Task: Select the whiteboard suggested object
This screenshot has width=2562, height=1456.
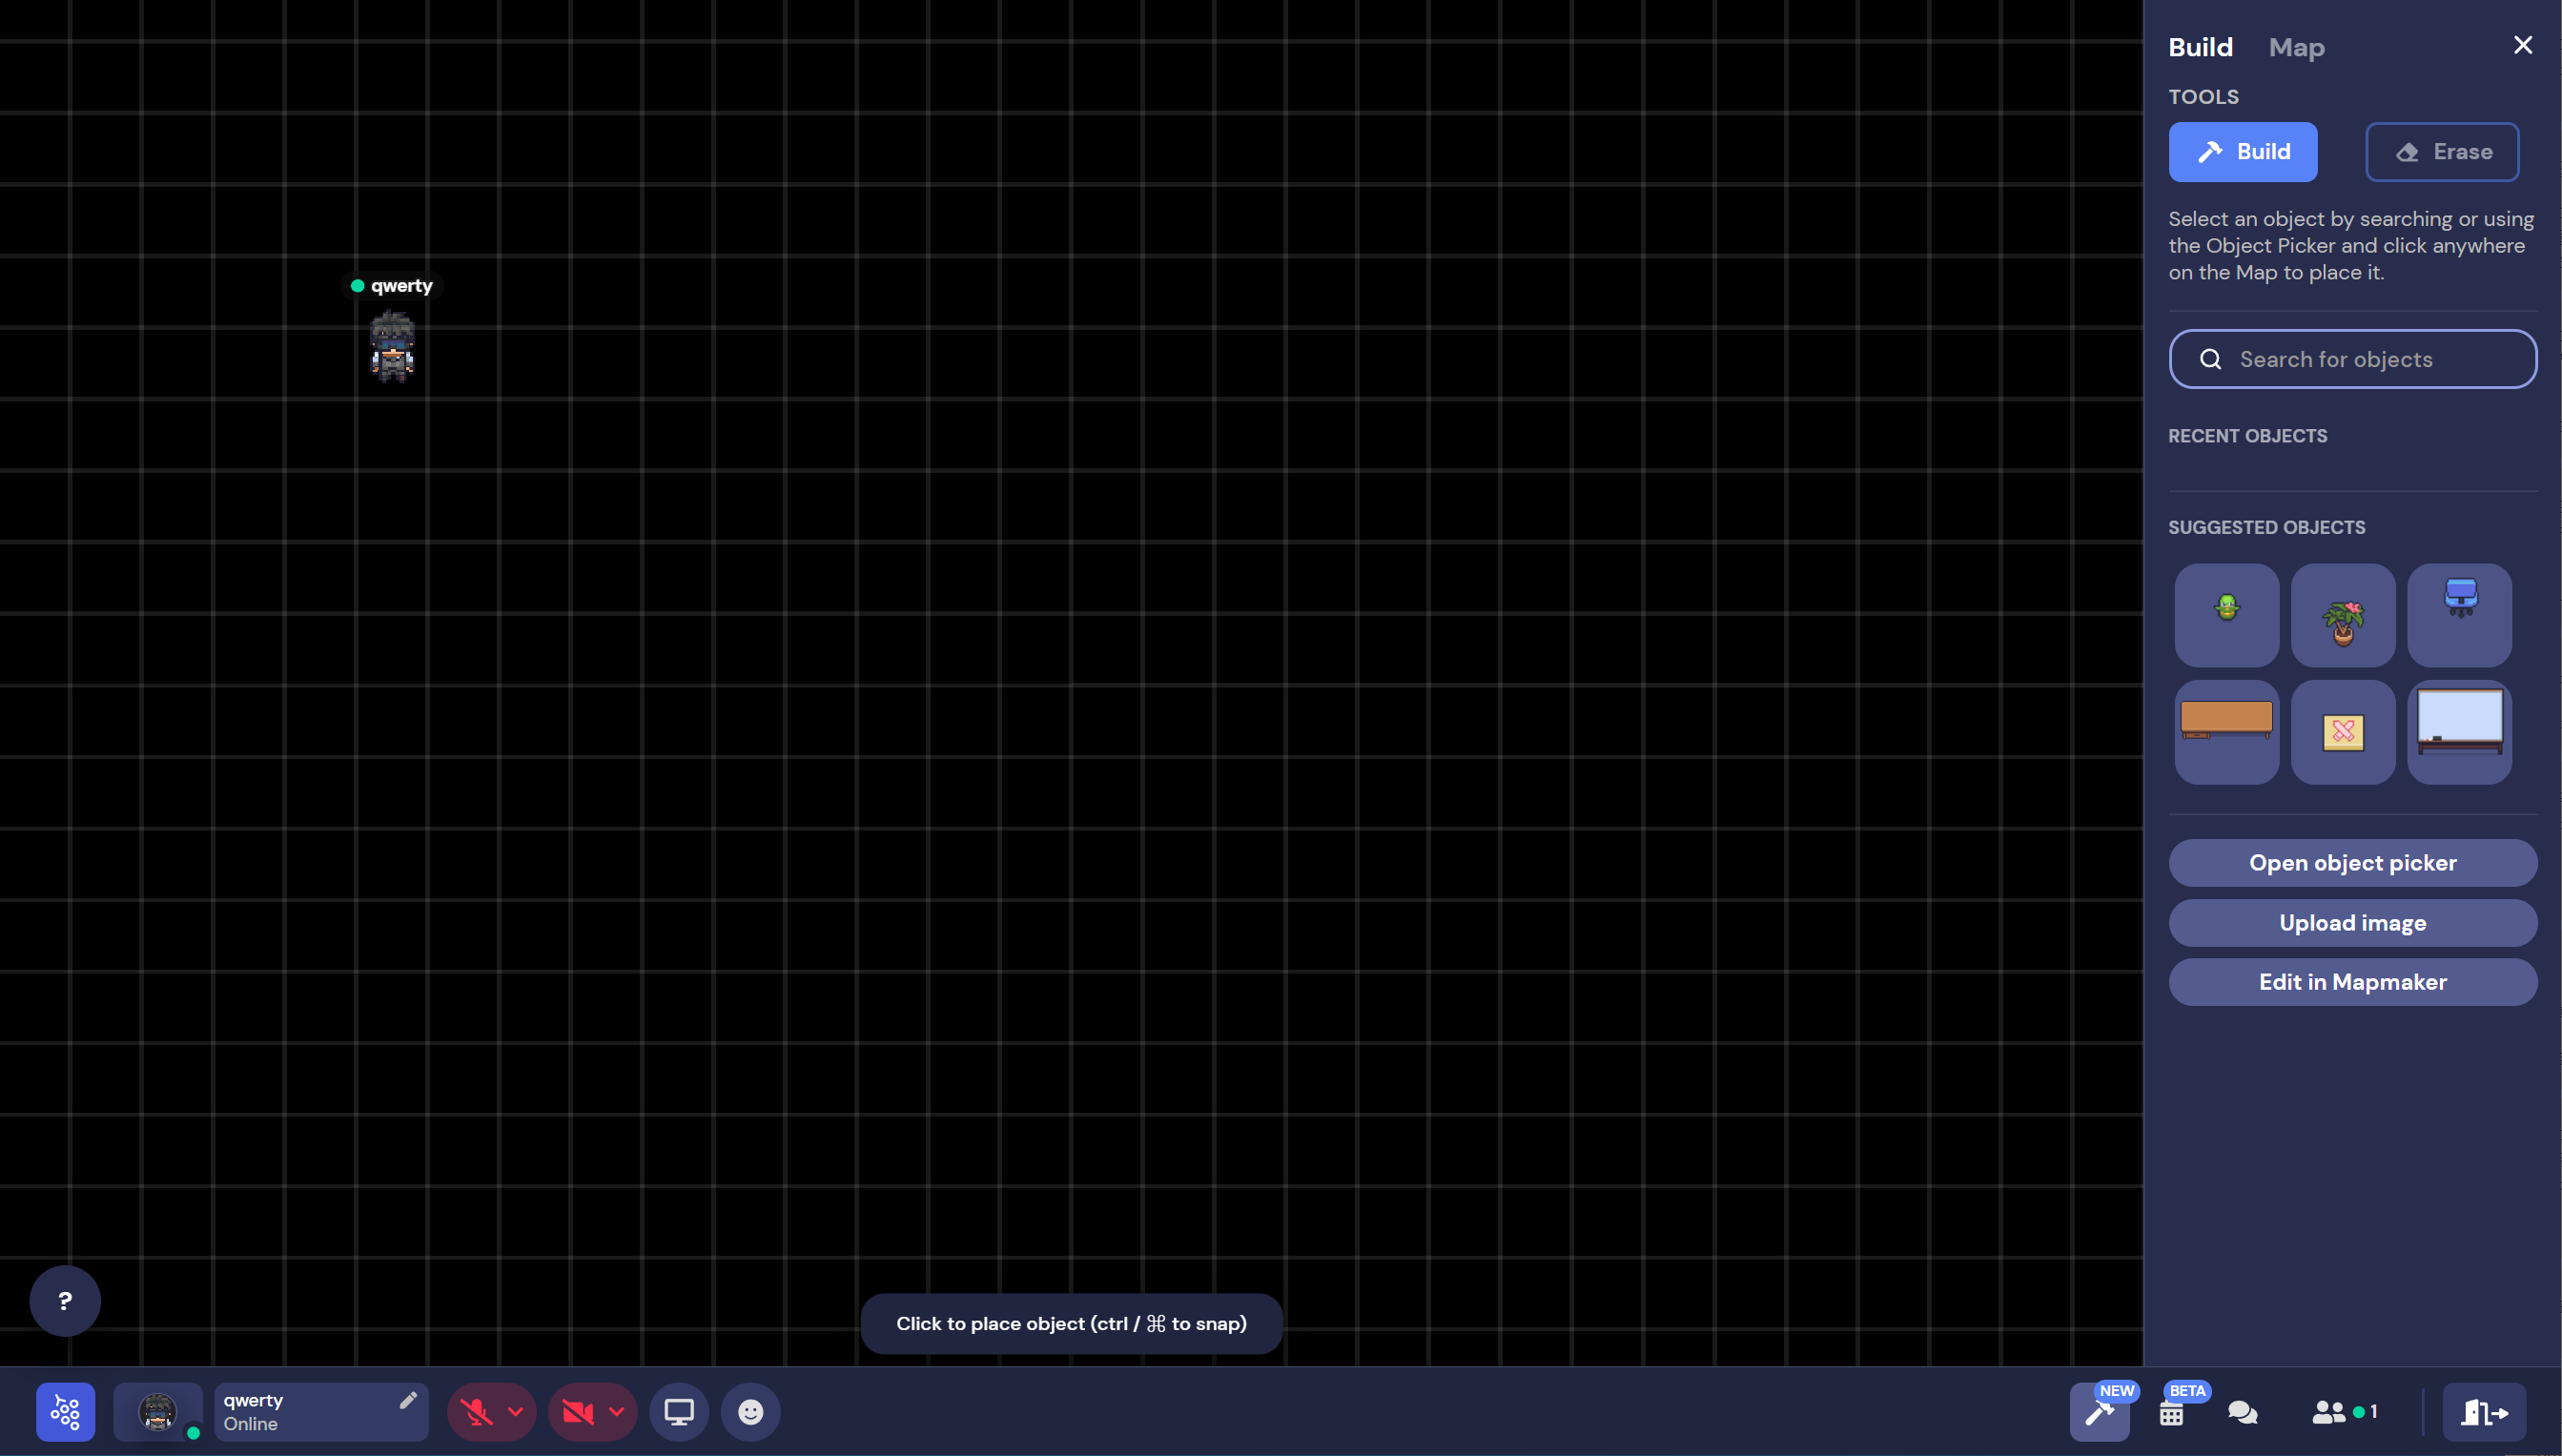Action: click(x=2459, y=731)
